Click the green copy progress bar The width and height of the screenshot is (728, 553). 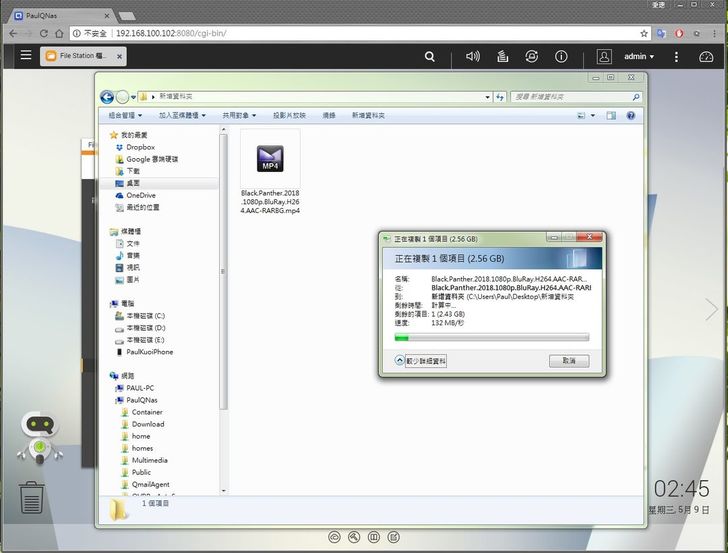point(491,338)
